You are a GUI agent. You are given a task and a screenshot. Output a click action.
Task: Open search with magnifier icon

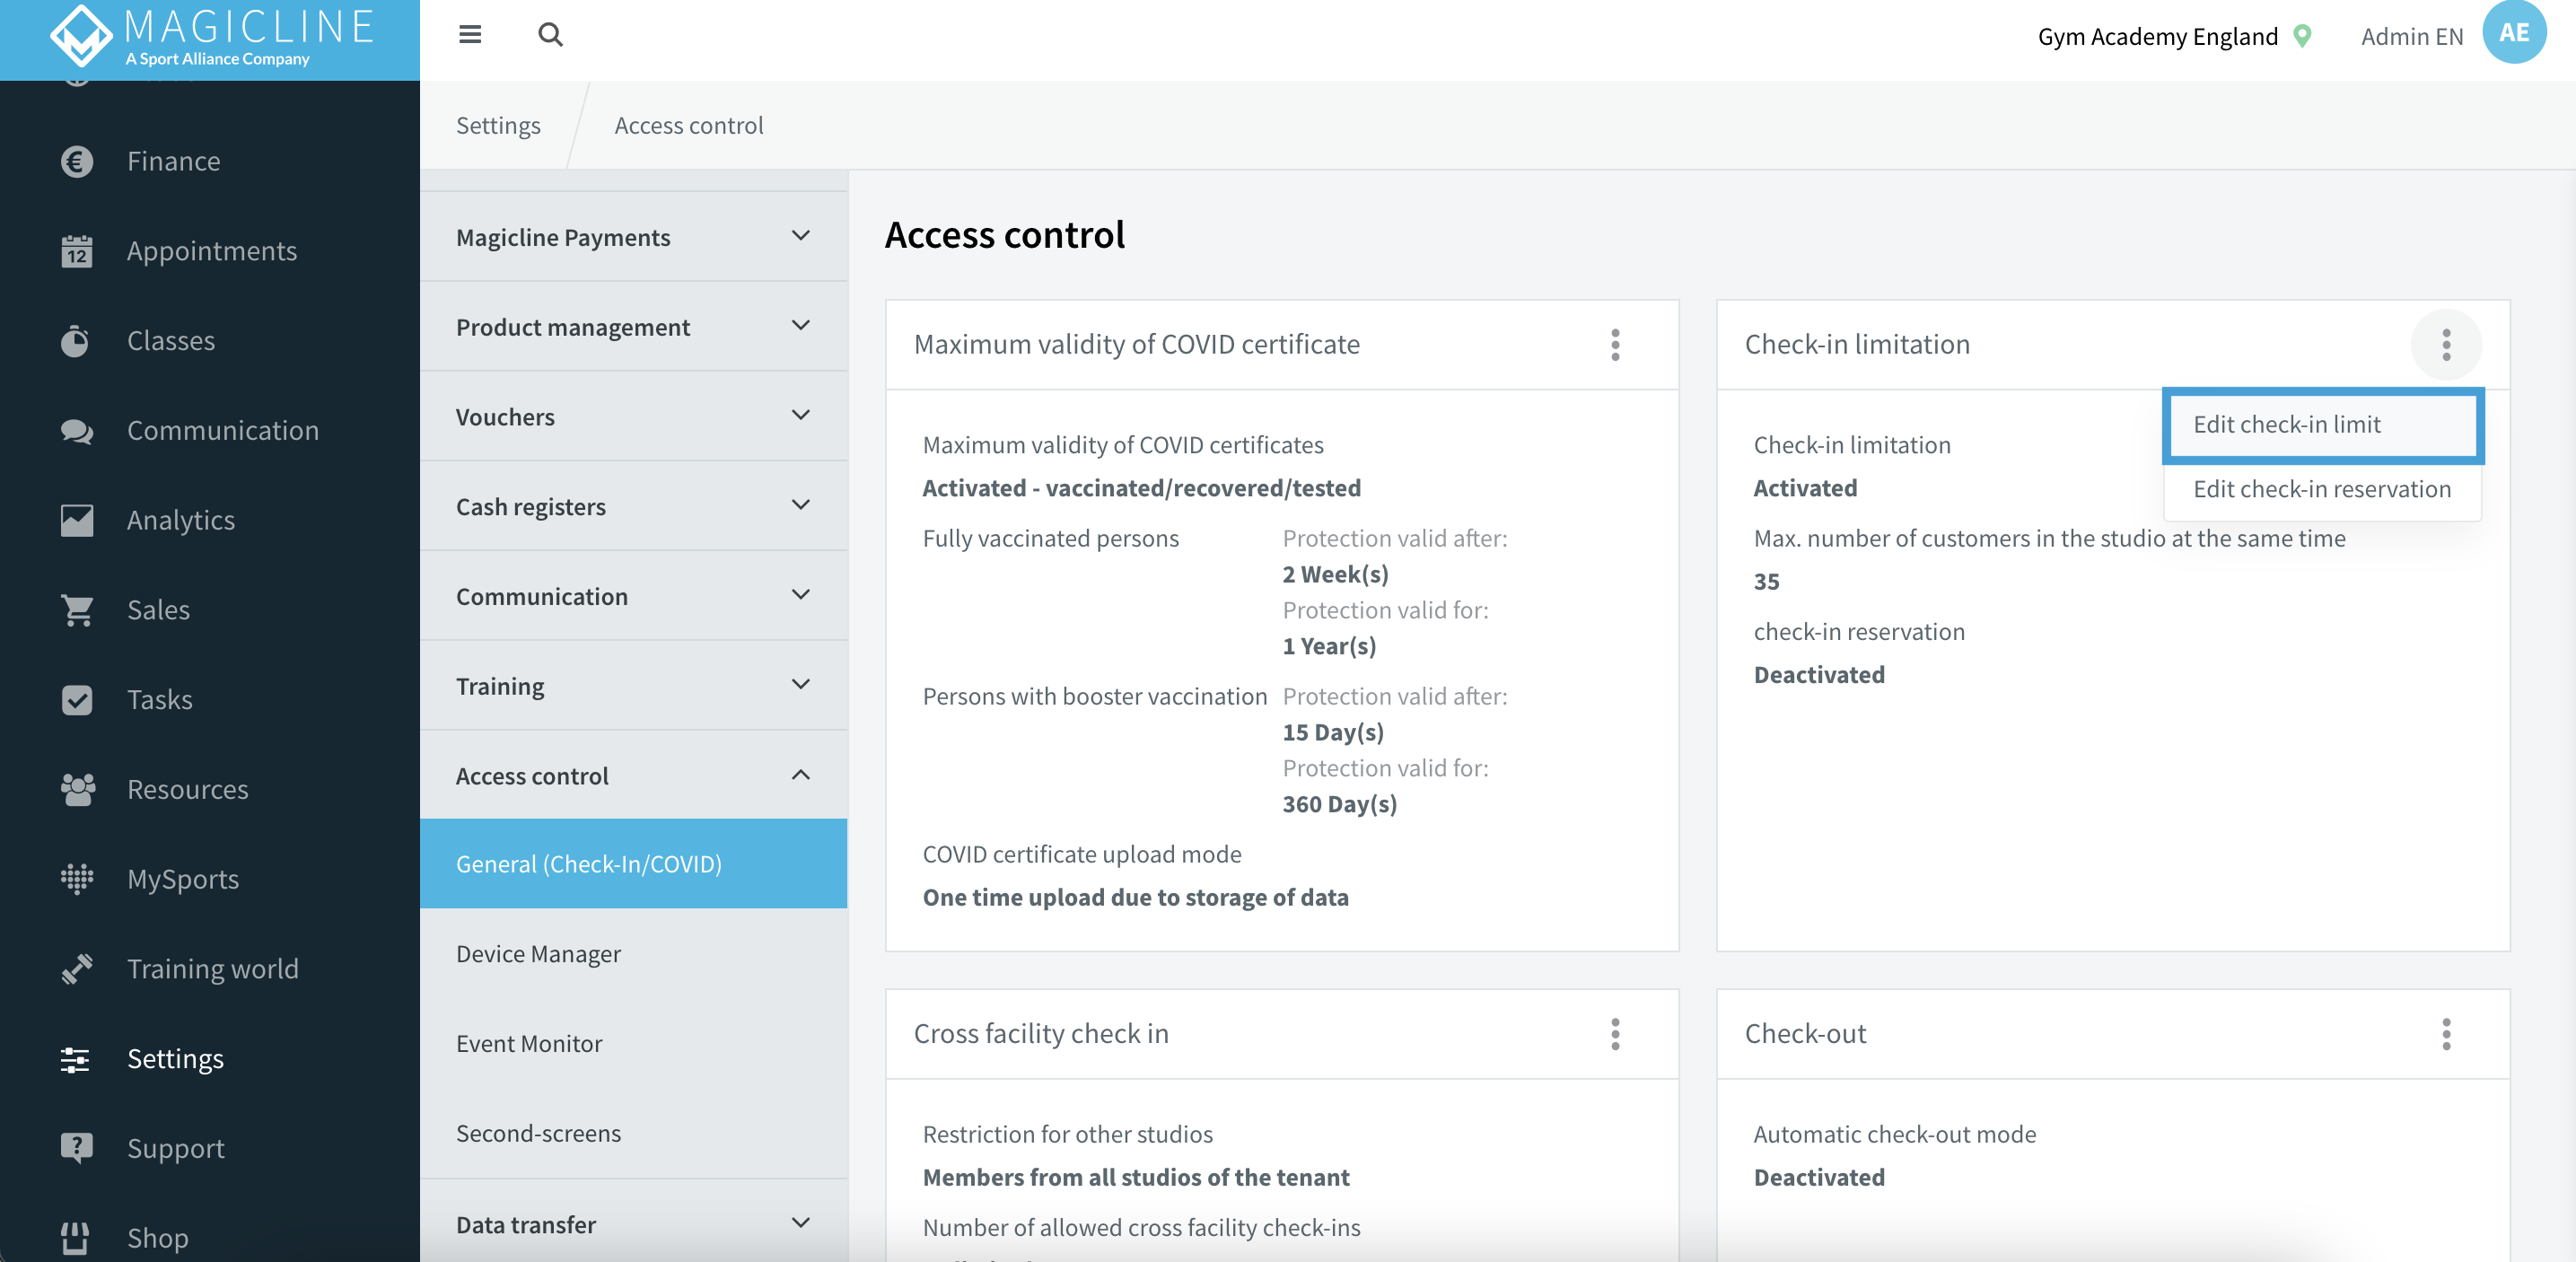pos(550,35)
